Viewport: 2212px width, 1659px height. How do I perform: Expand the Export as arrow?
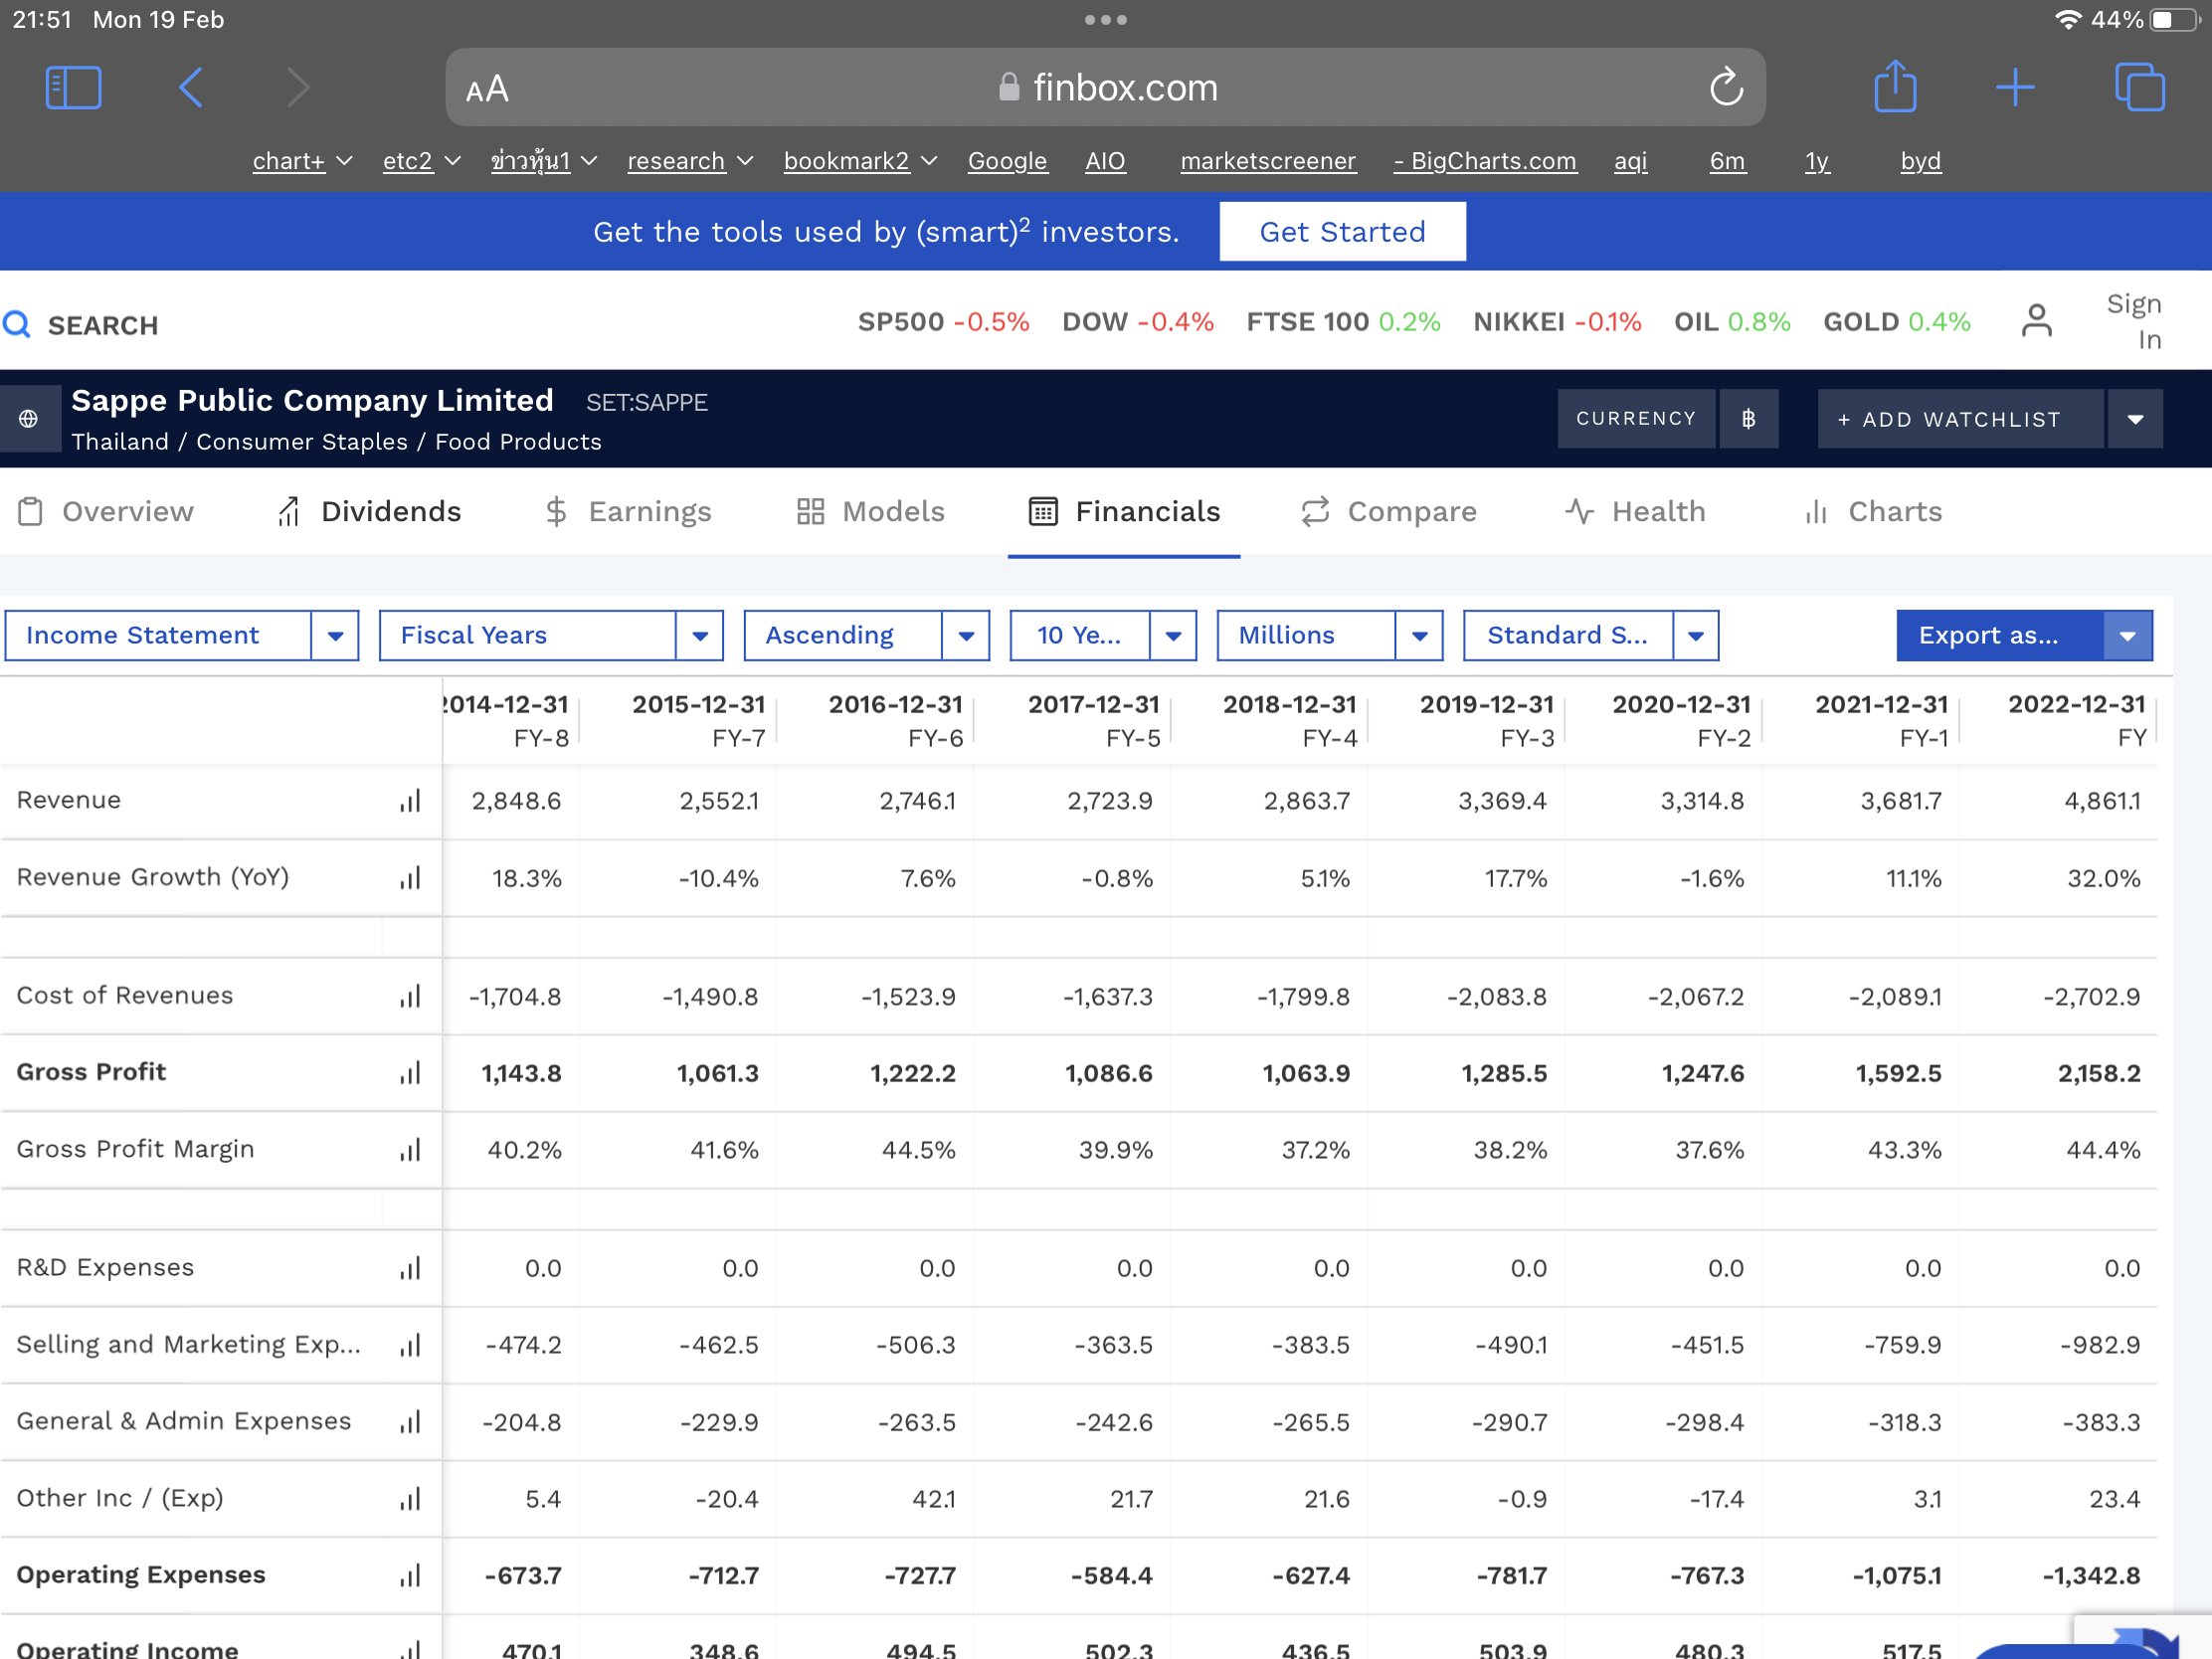click(2128, 636)
